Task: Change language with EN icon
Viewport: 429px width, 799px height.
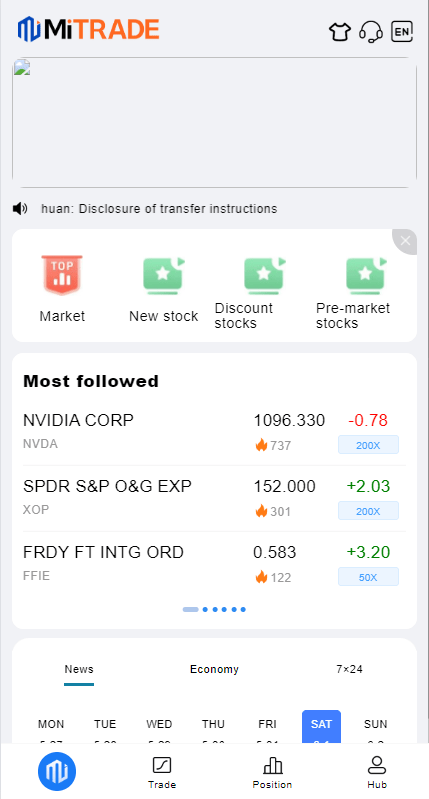Action: pos(402,32)
